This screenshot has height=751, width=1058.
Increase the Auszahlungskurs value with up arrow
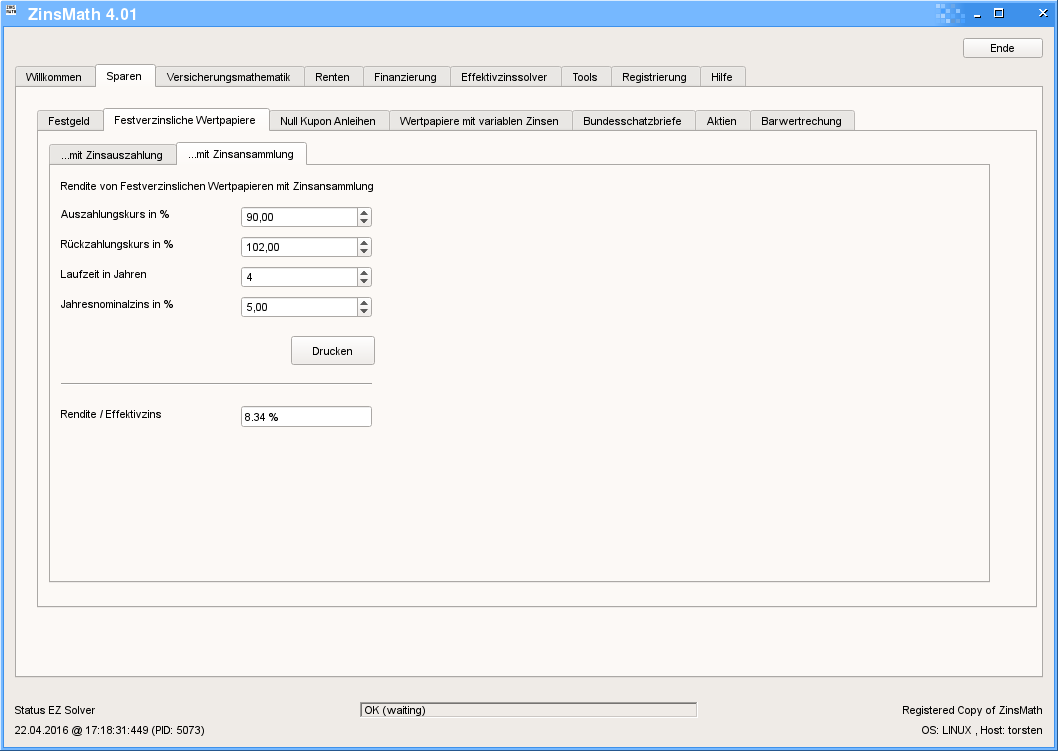364,213
